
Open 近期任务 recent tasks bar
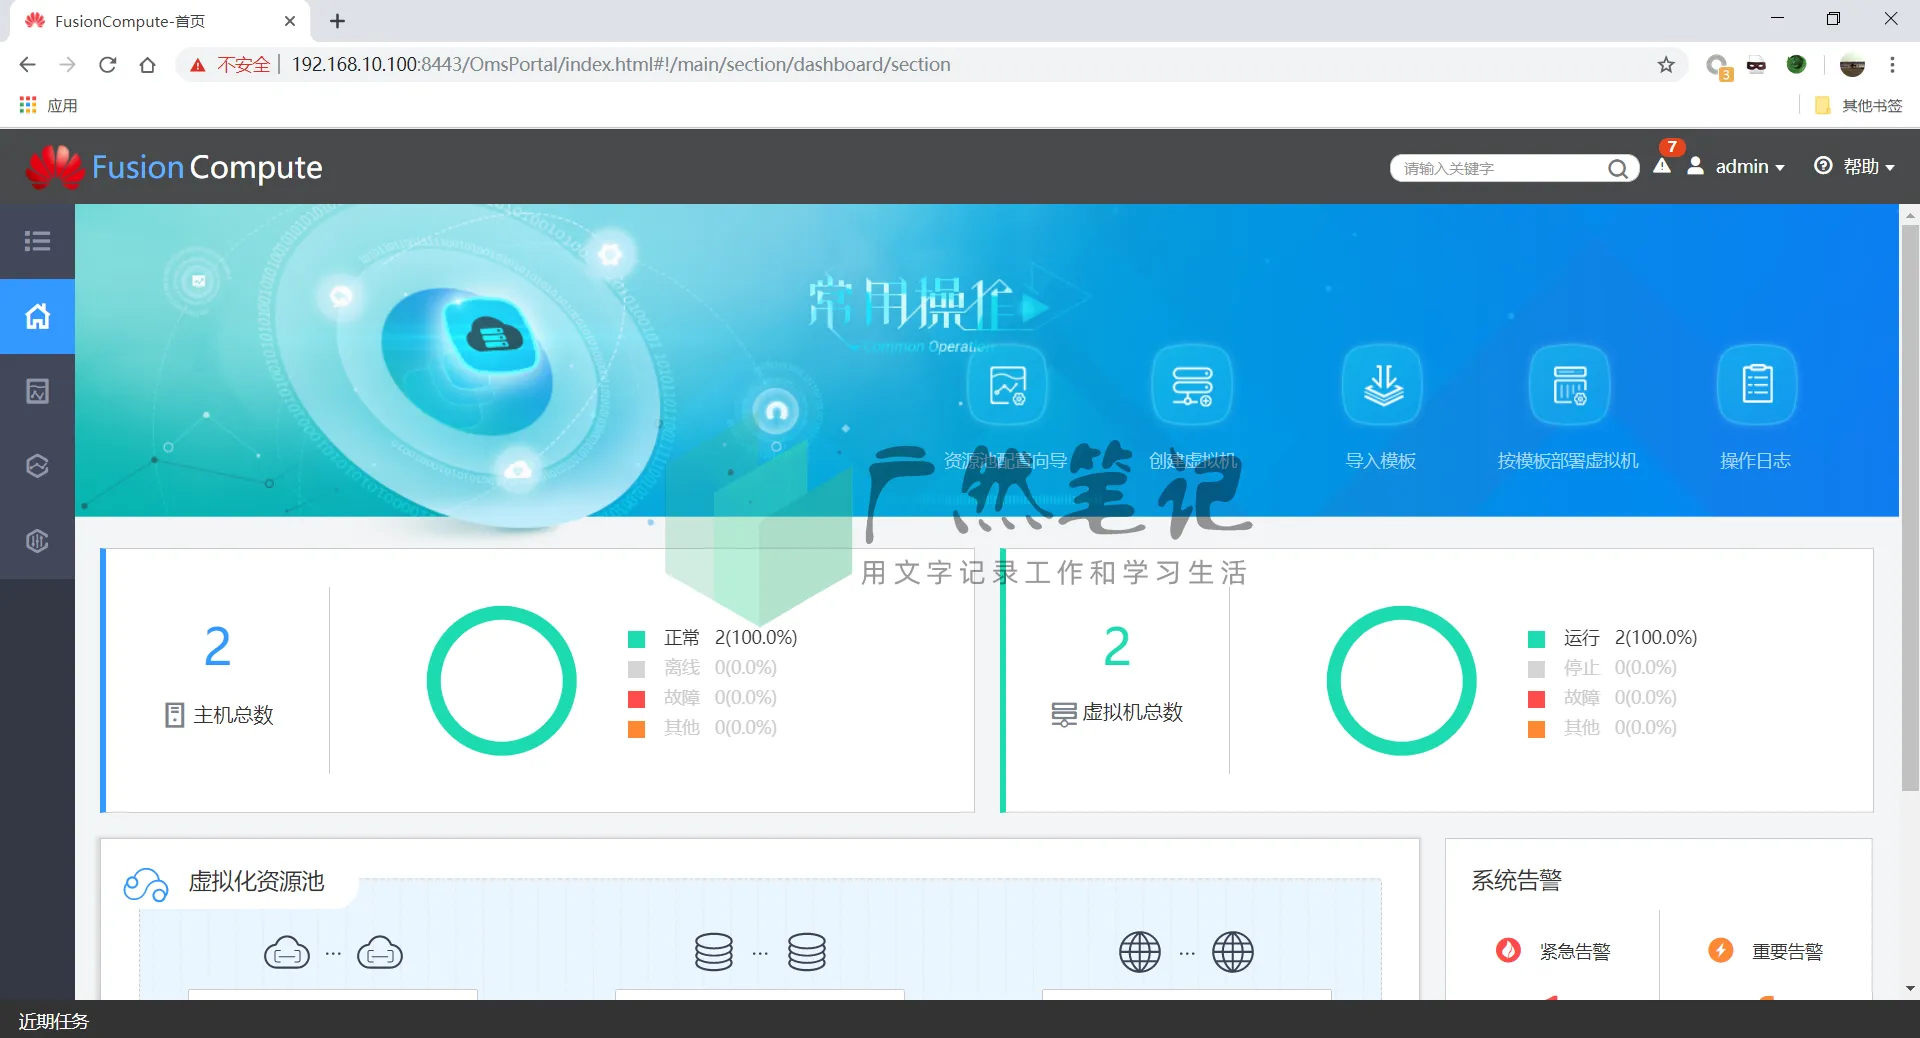point(53,1021)
